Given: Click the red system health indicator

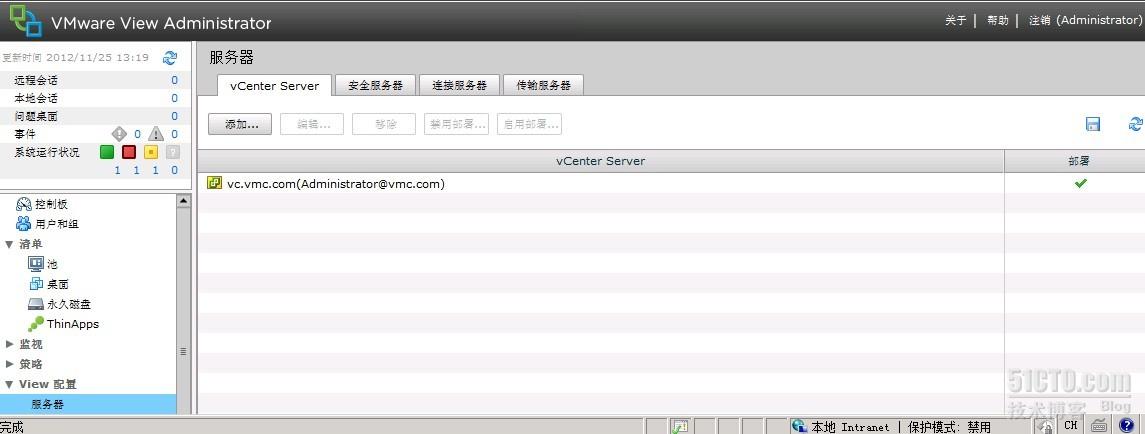Looking at the screenshot, I should [x=129, y=152].
